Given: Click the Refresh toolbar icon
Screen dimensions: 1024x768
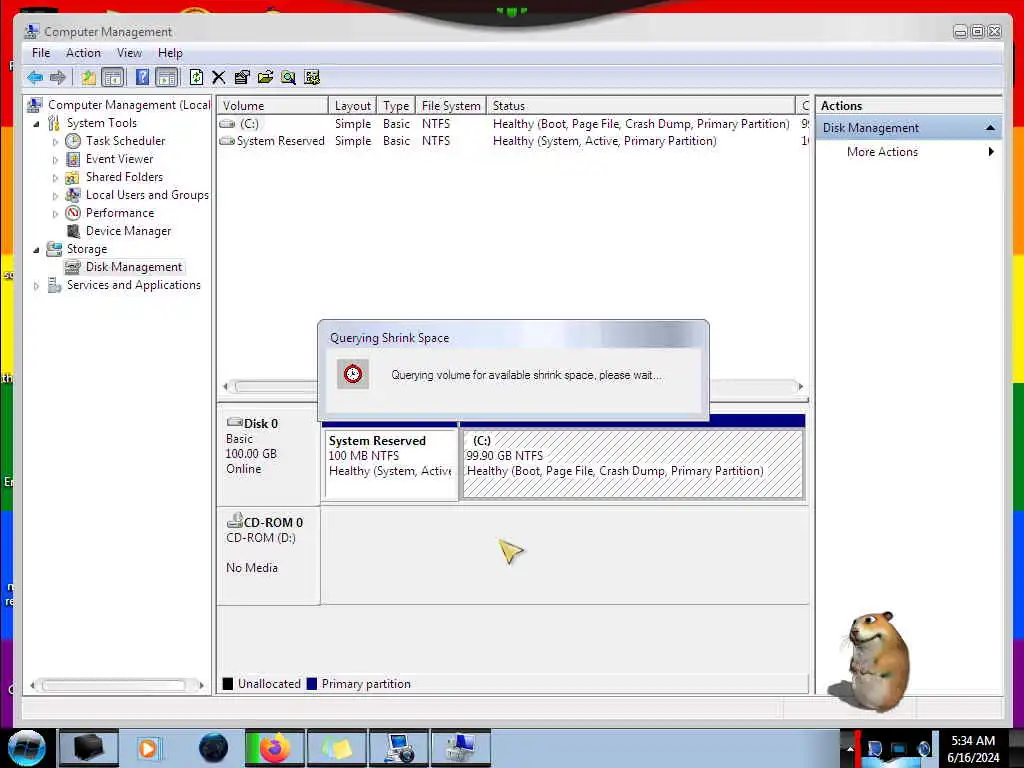Looking at the screenshot, I should coord(196,78).
